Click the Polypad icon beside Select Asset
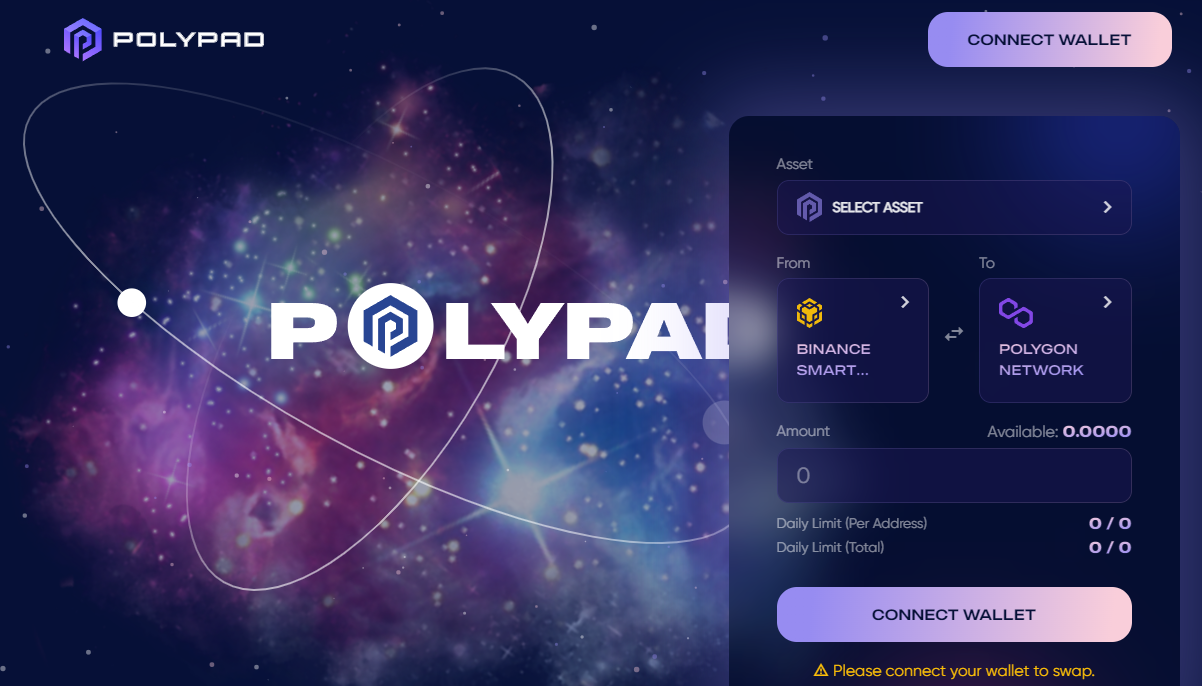Screen dimensions: 1202x686 click(808, 207)
